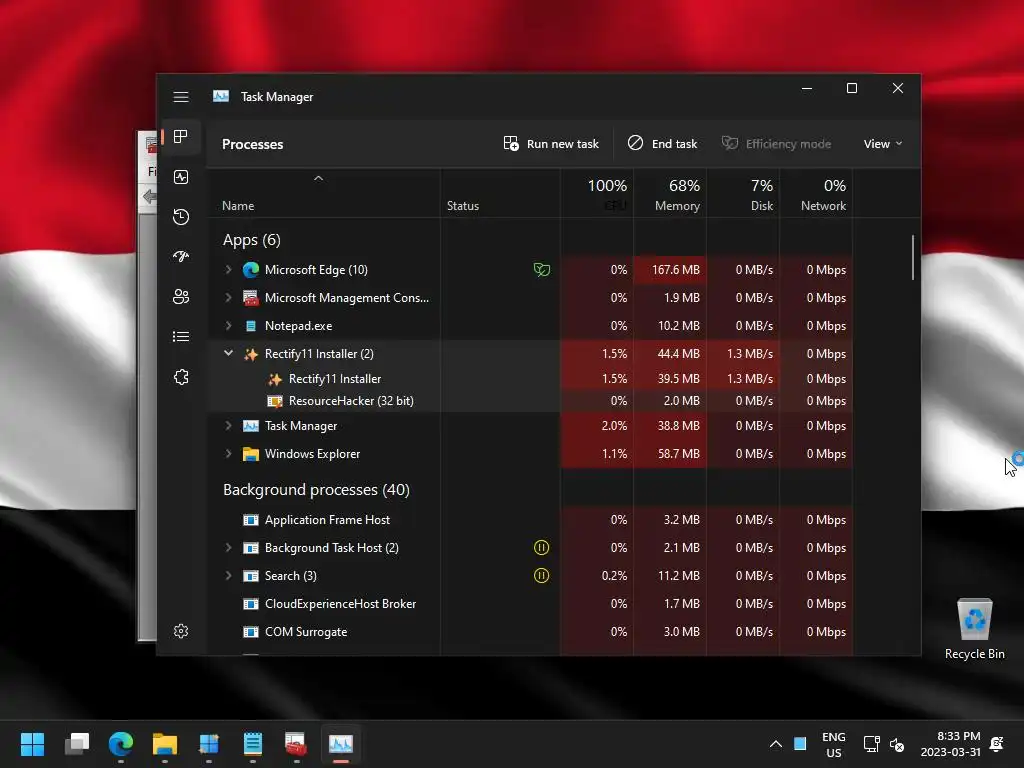Expand the Notepad.exe process
Image resolution: width=1024 pixels, height=768 pixels.
tap(228, 325)
